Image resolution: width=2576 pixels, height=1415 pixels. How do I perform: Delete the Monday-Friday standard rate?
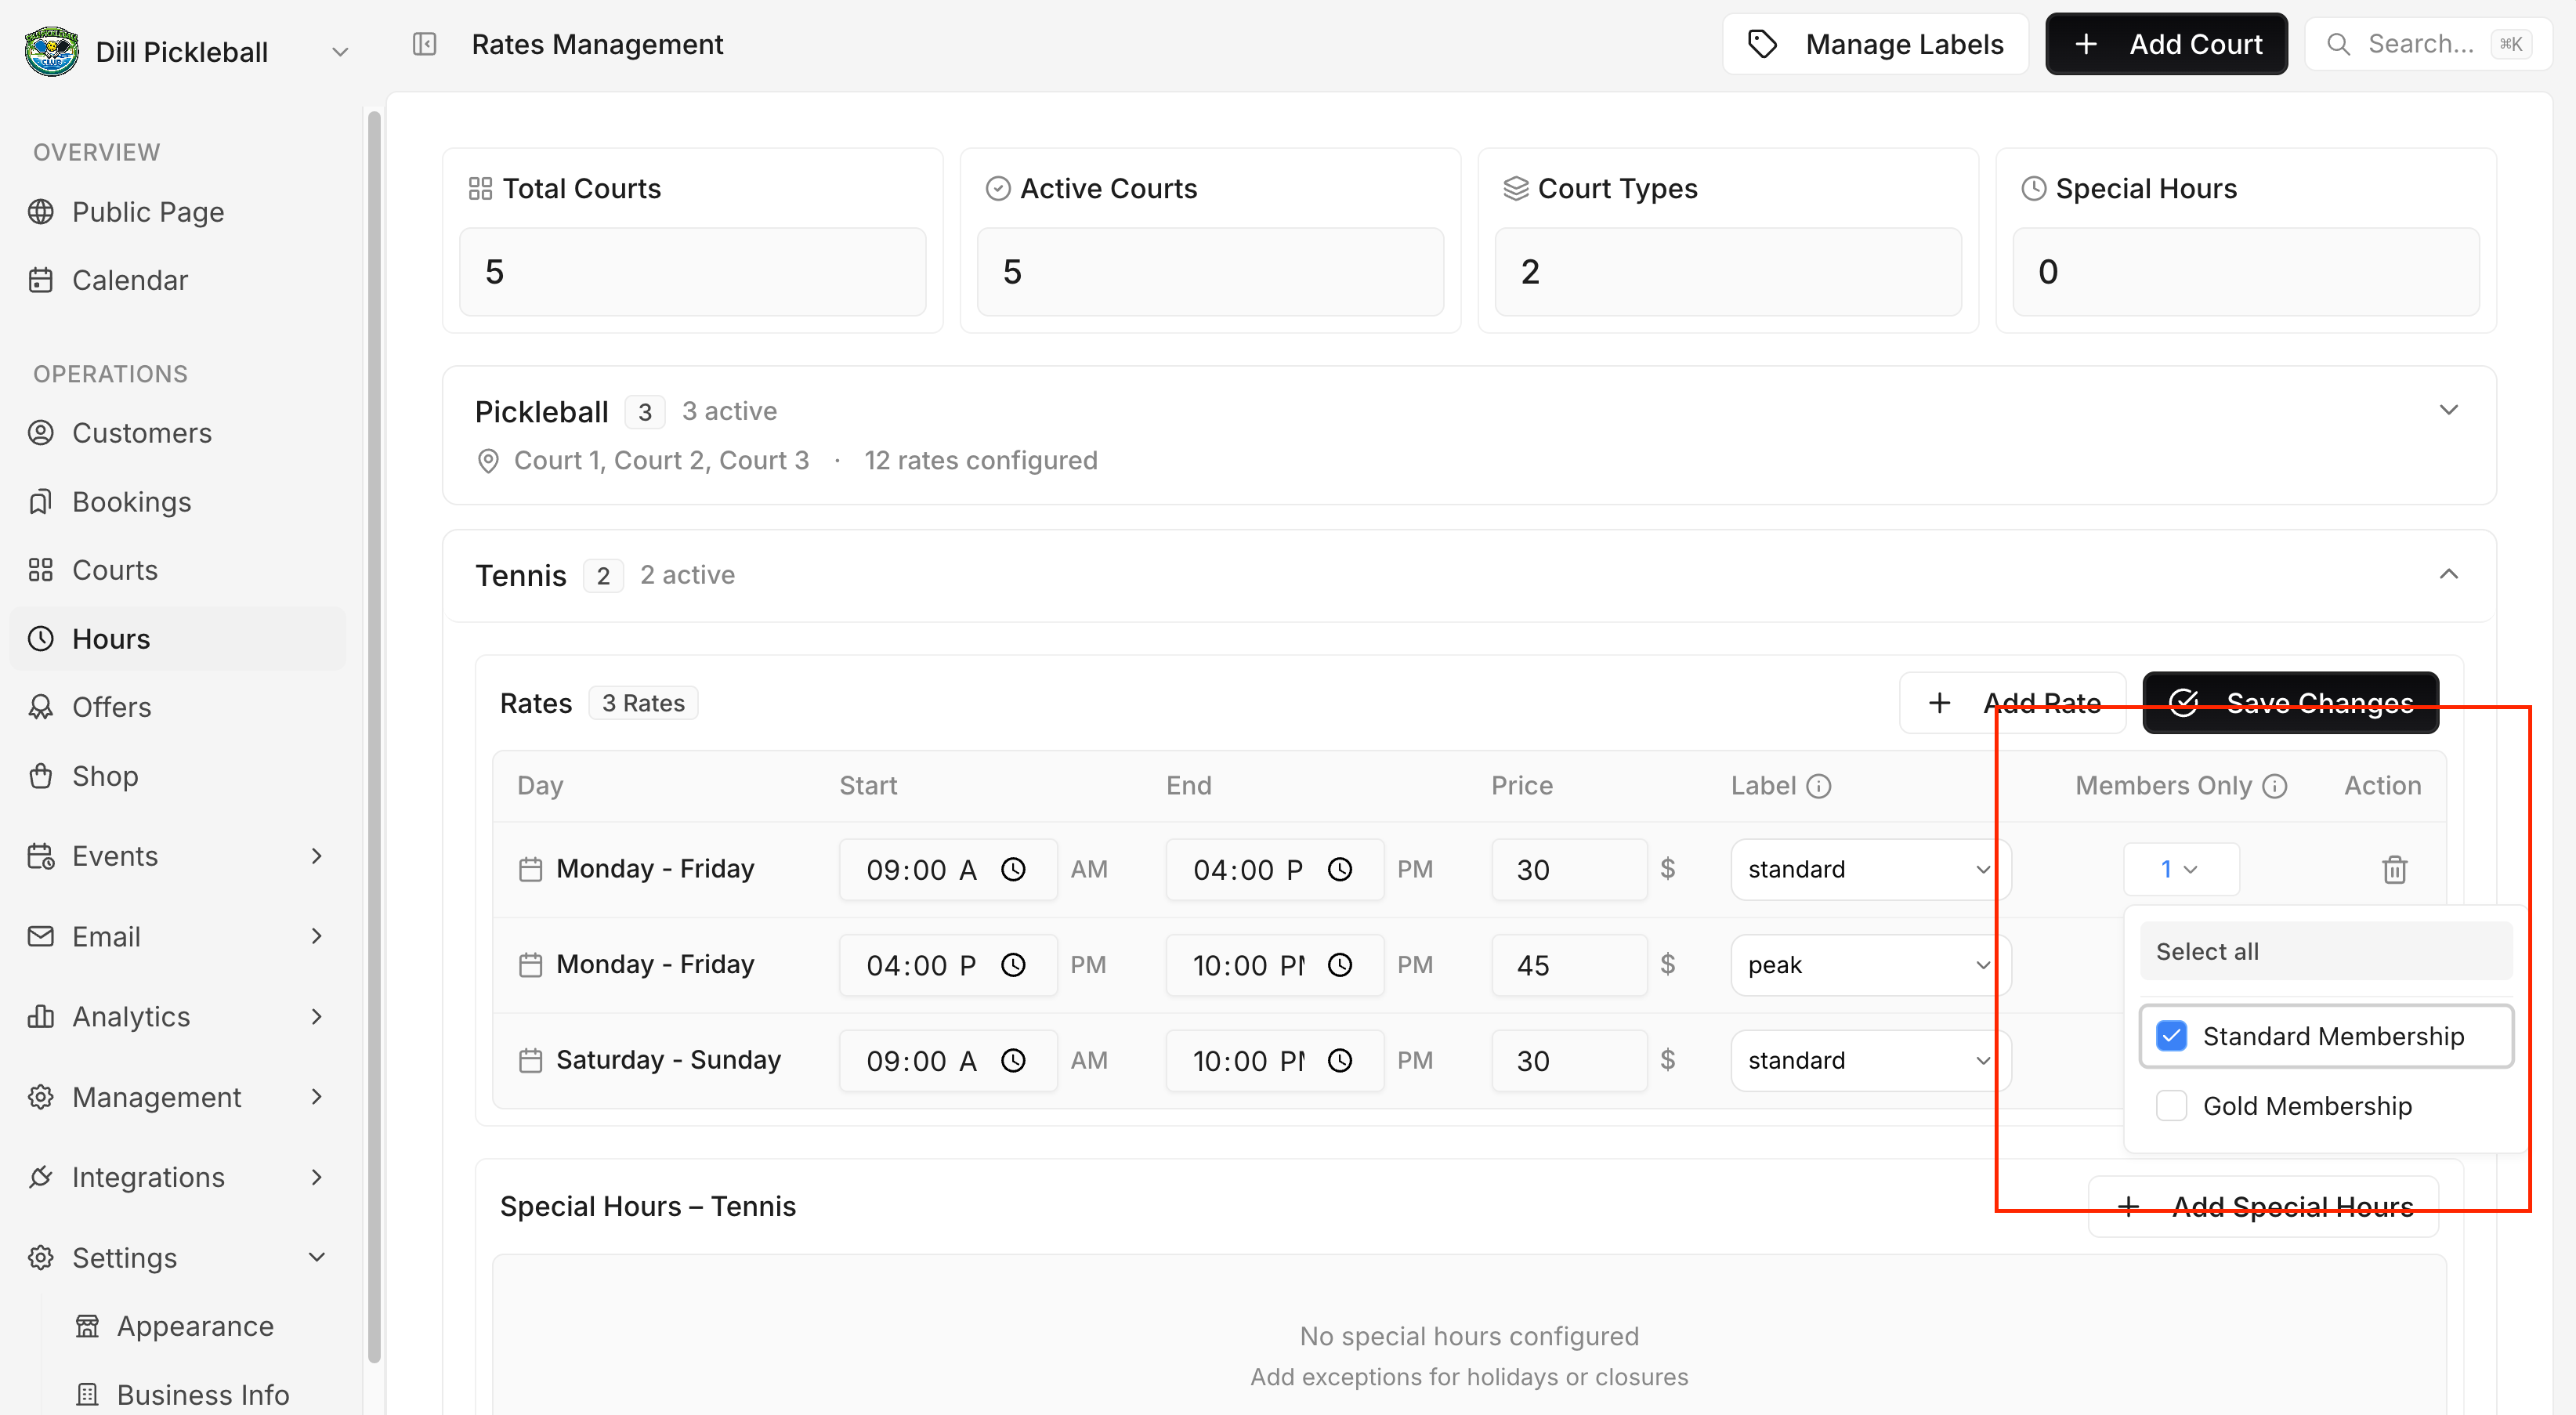pyautogui.click(x=2394, y=869)
